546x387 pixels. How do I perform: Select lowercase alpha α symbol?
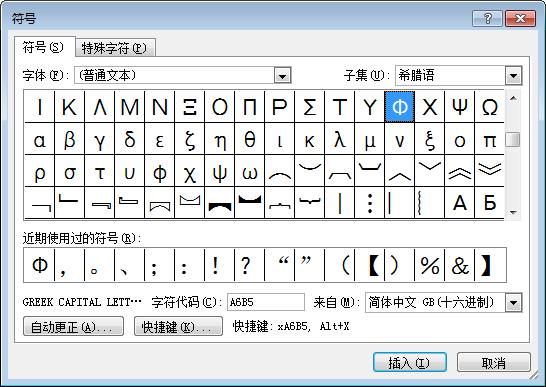(x=40, y=139)
